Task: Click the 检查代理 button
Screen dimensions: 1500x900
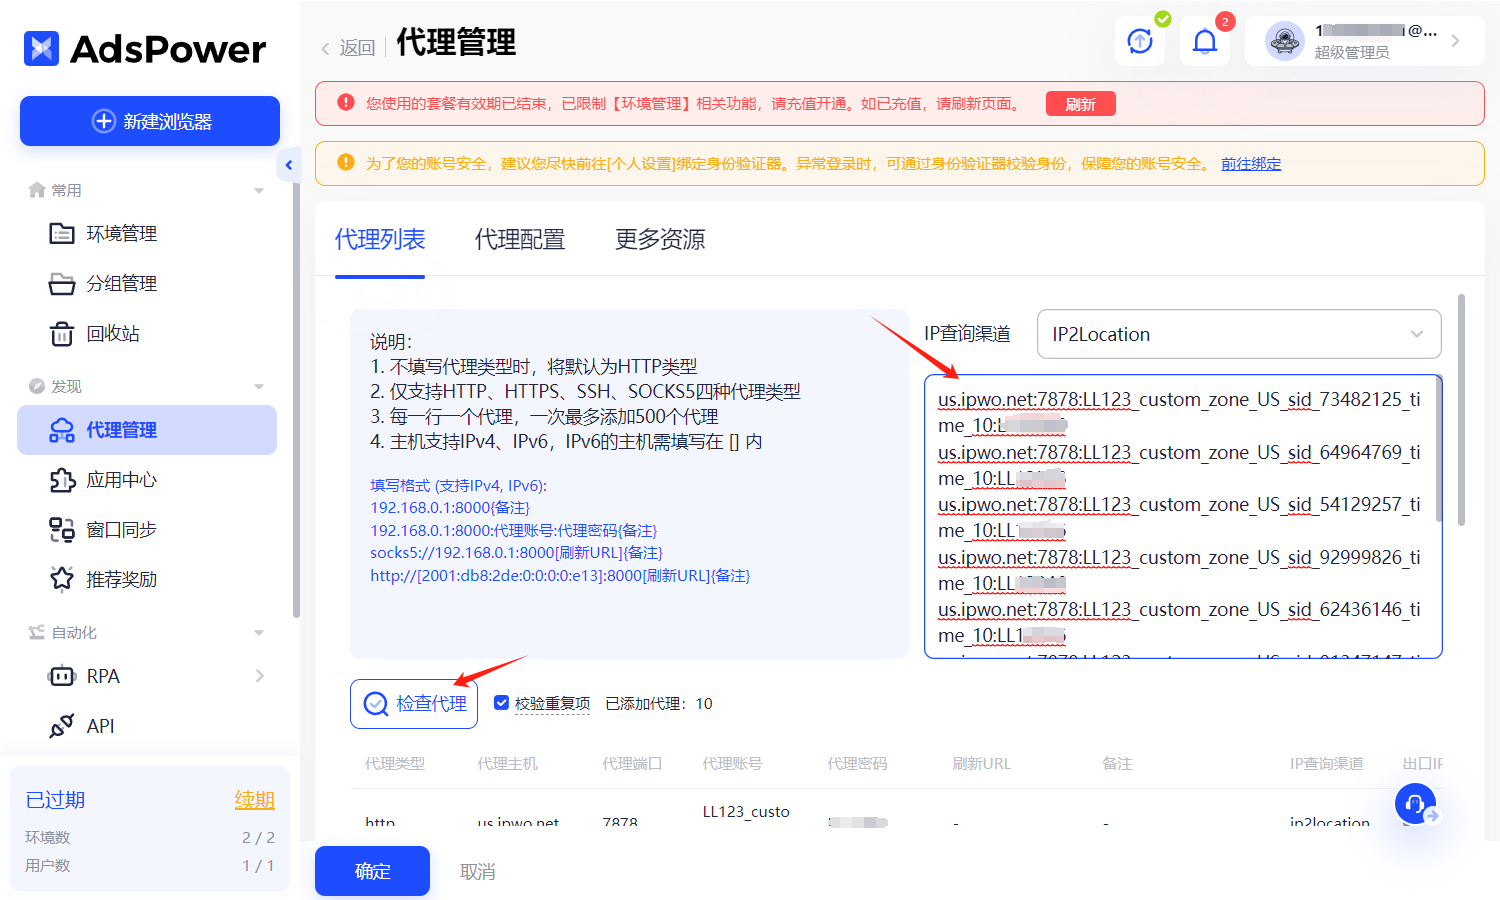Action: pos(414,704)
